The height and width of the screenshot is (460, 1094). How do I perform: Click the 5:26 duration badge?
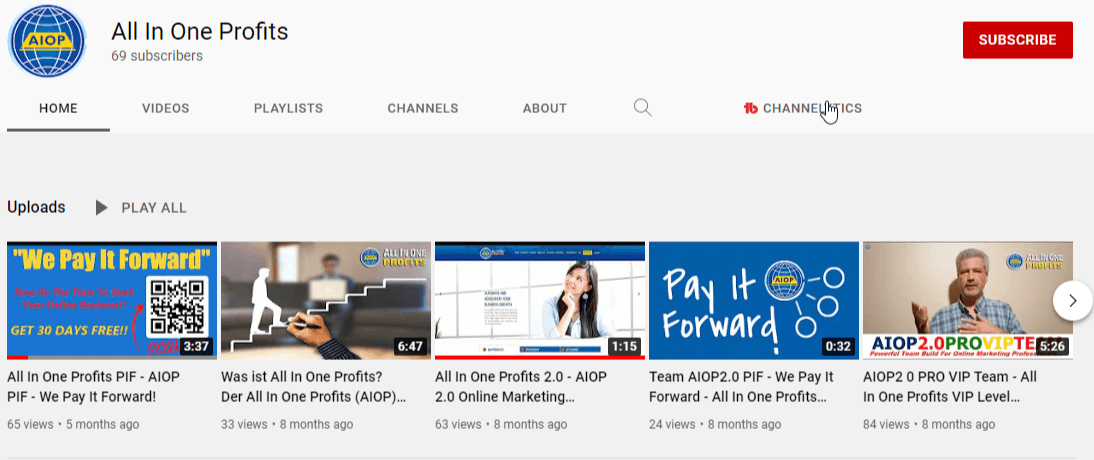click(1052, 346)
